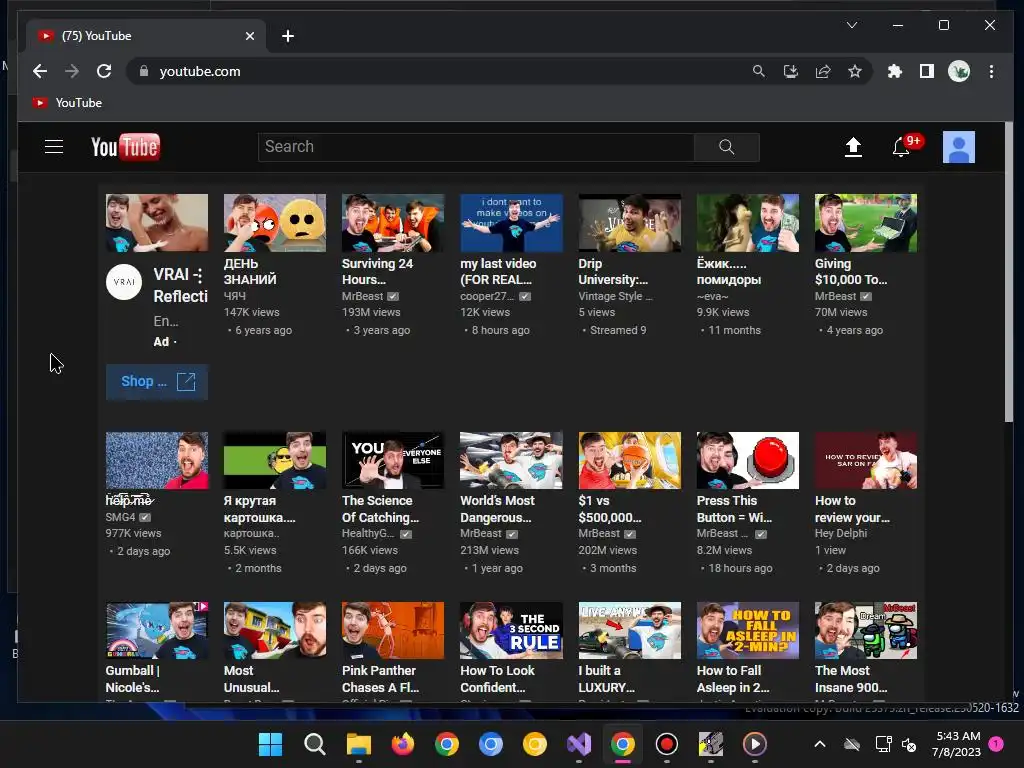Image resolution: width=1024 pixels, height=768 pixels.
Task: Open Я крутая картошка video title
Action: tap(259, 509)
